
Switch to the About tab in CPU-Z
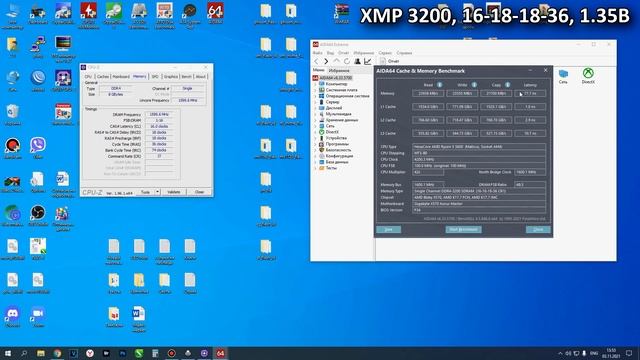200,77
